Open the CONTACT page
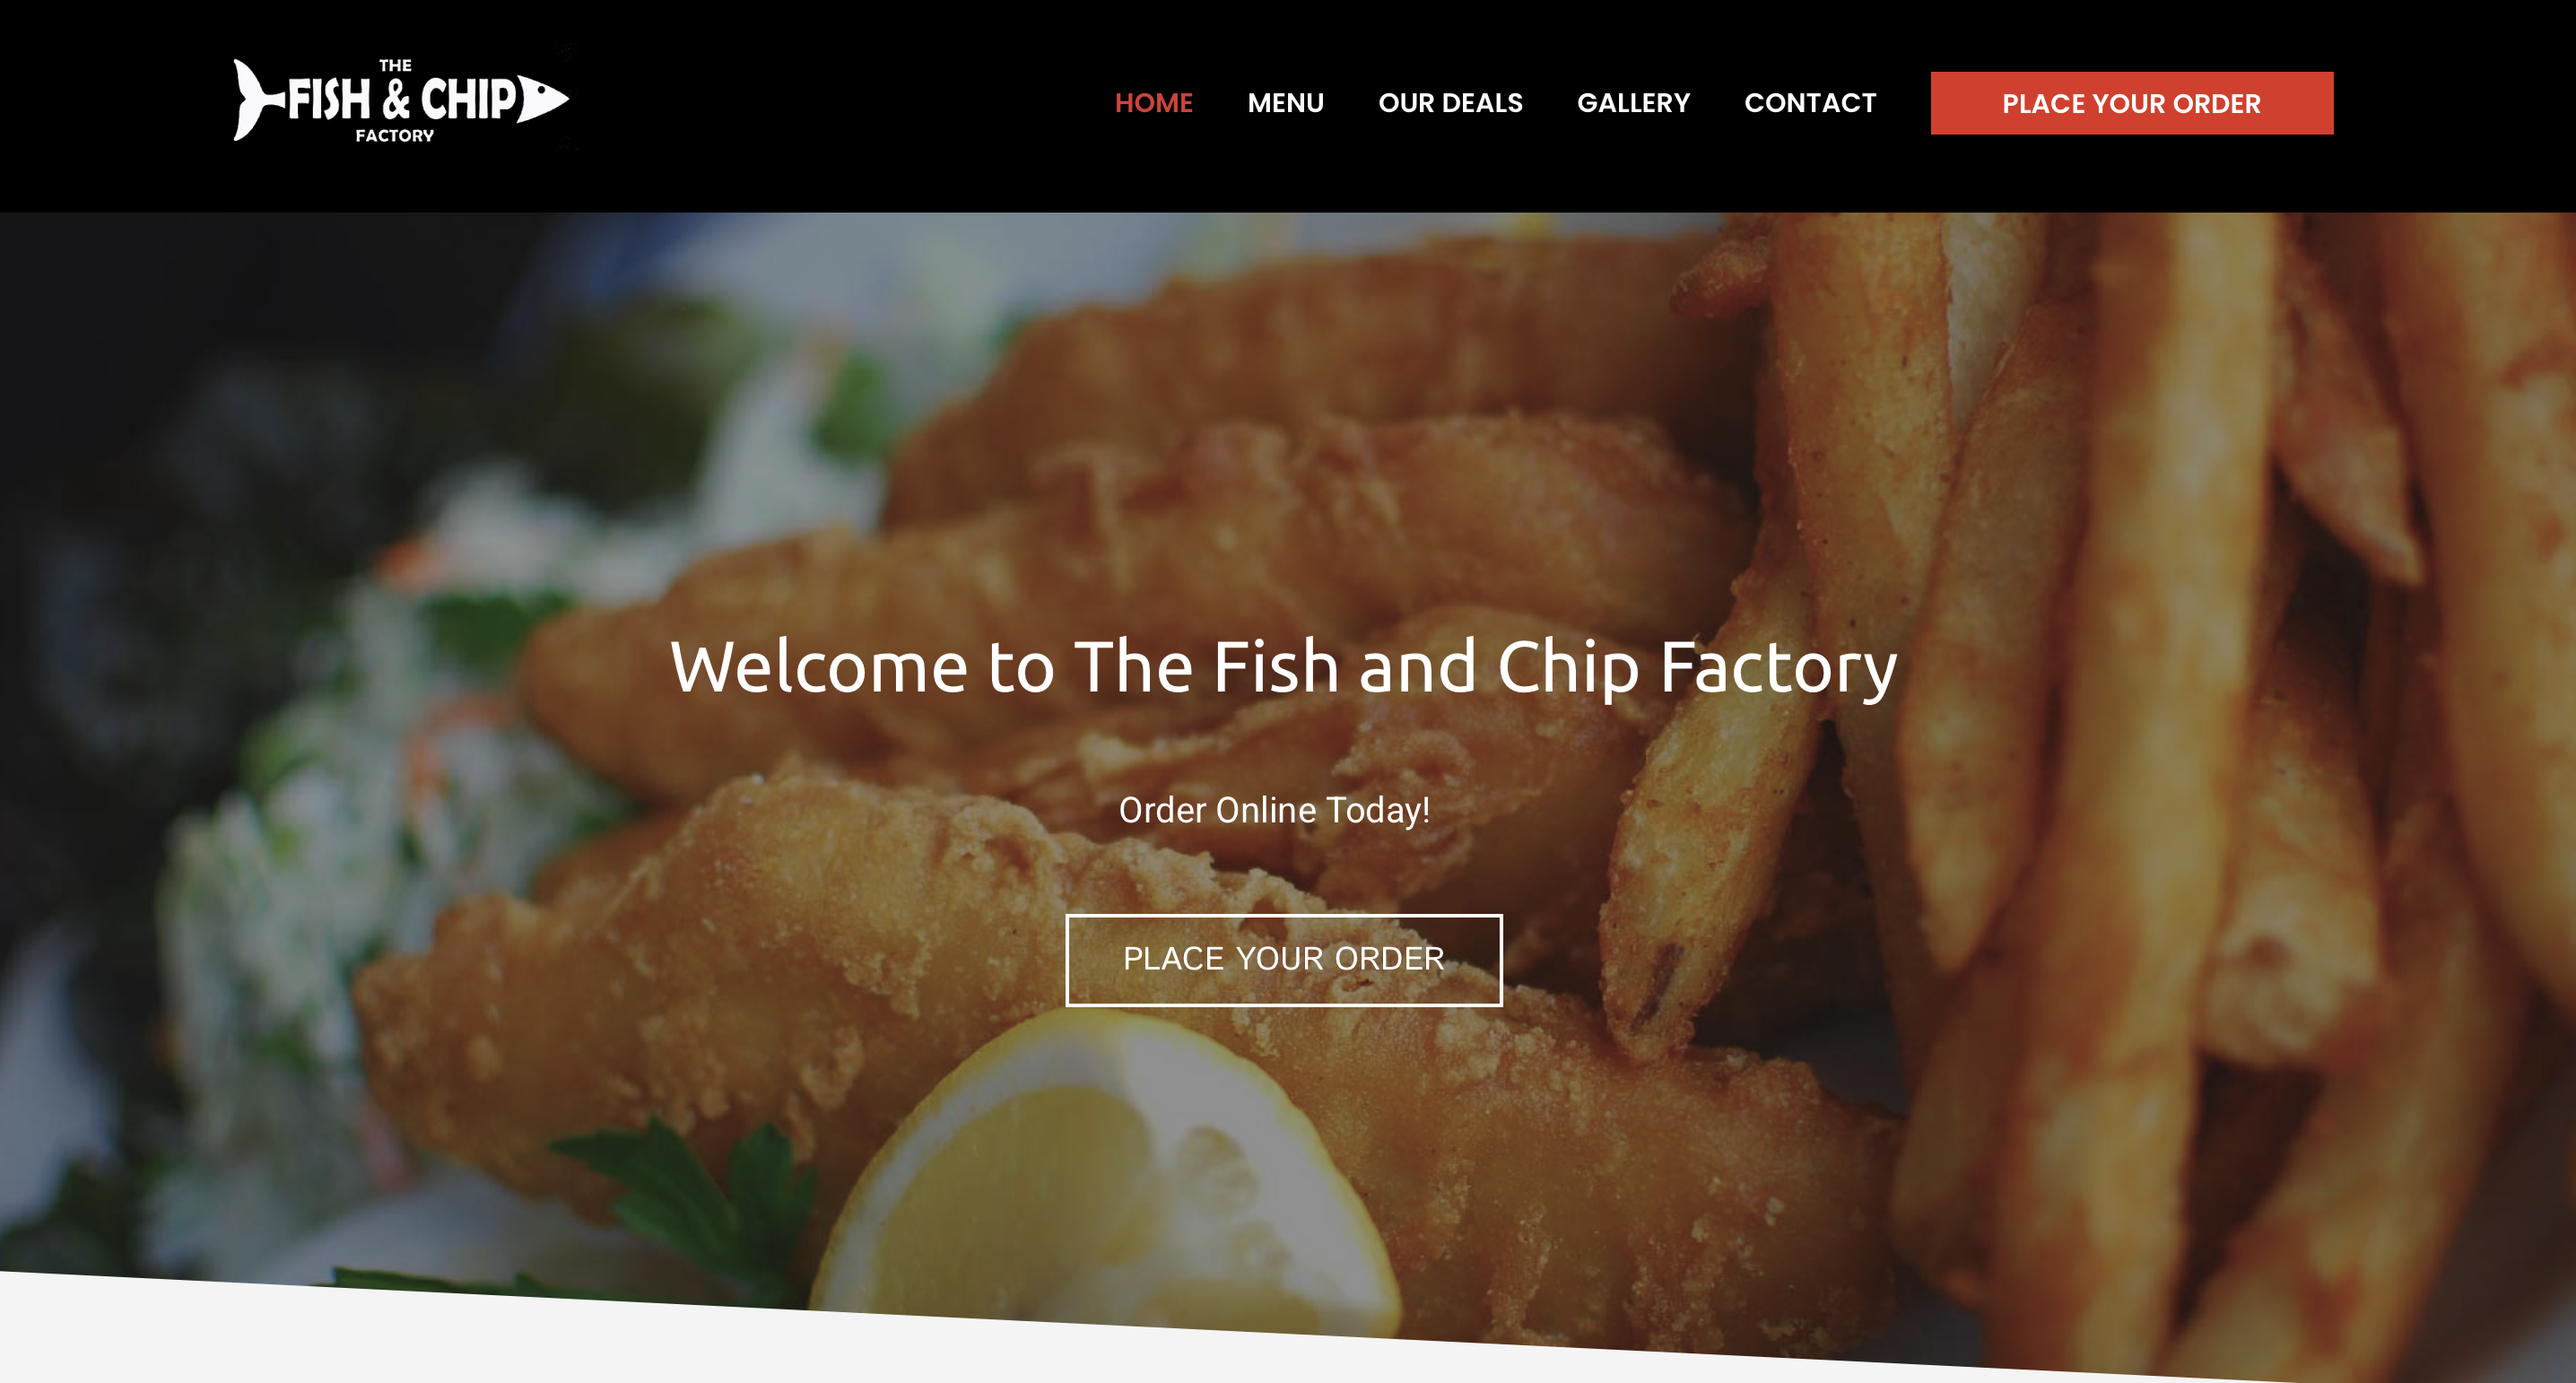This screenshot has width=2576, height=1383. 1810,103
